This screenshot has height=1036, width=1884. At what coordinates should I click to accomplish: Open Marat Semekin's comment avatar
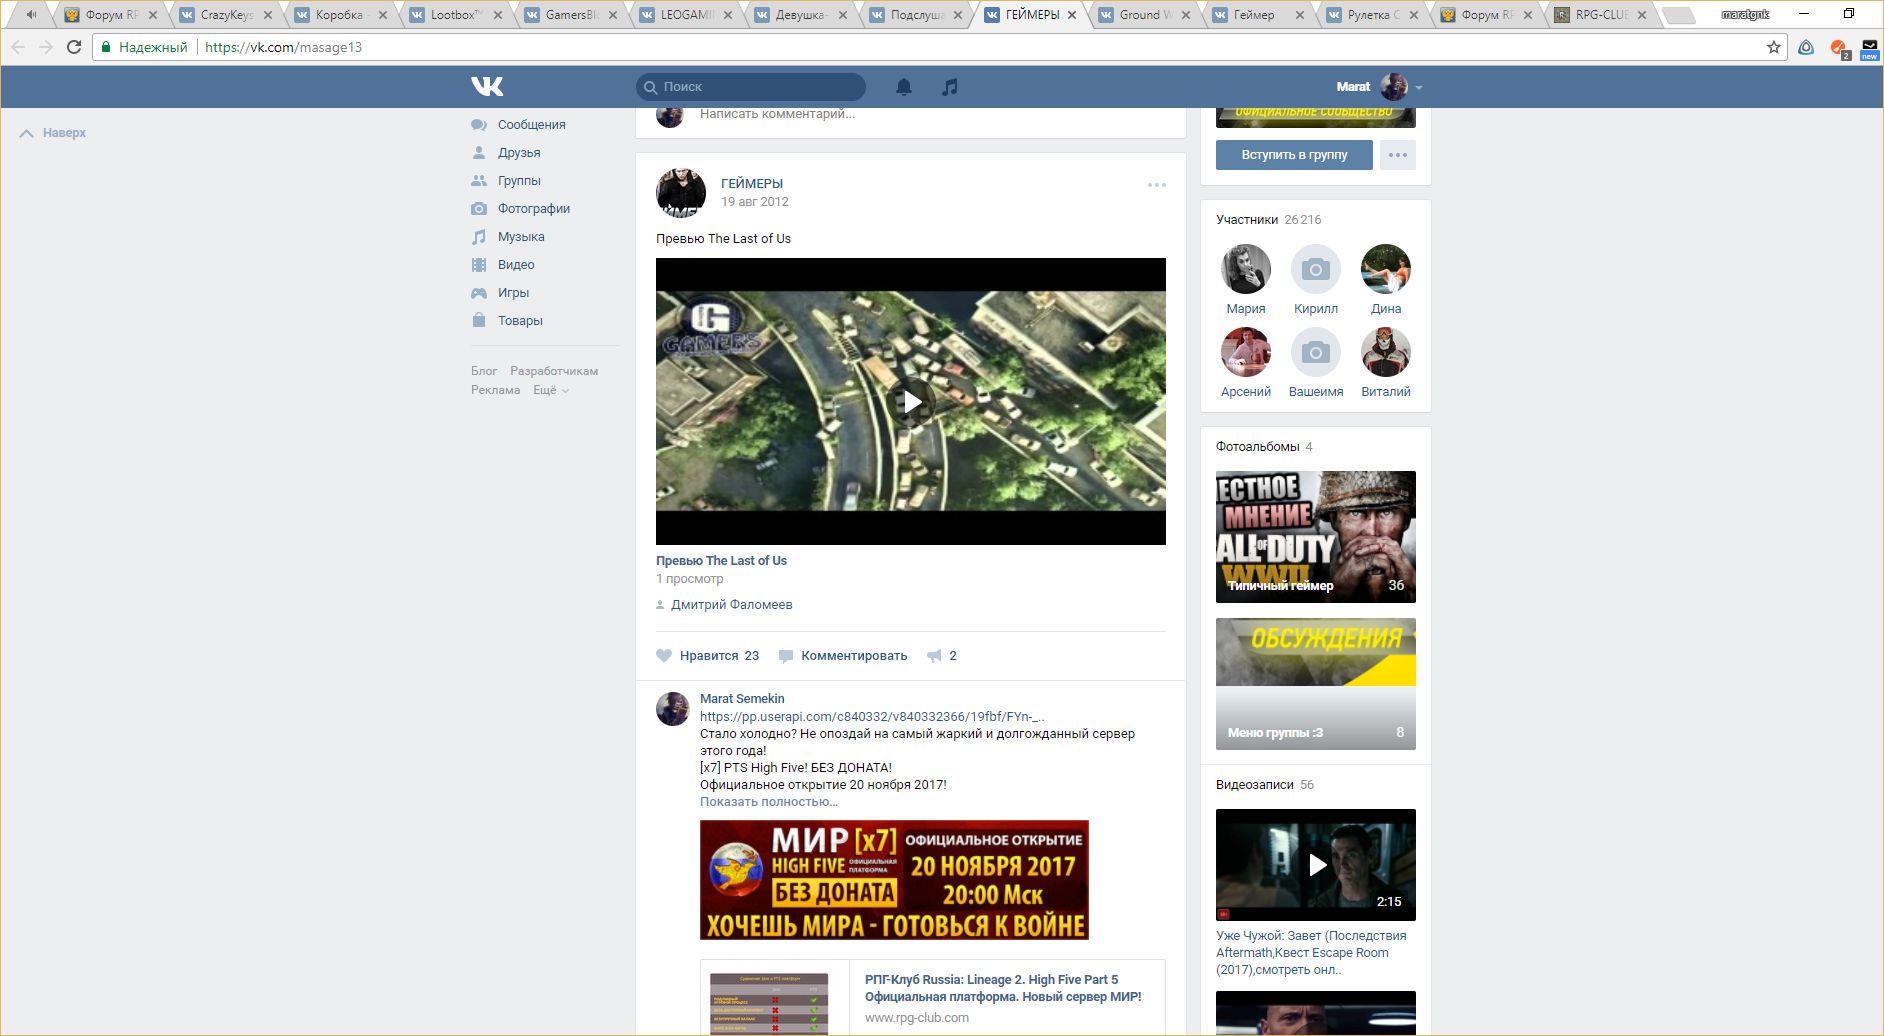point(672,709)
